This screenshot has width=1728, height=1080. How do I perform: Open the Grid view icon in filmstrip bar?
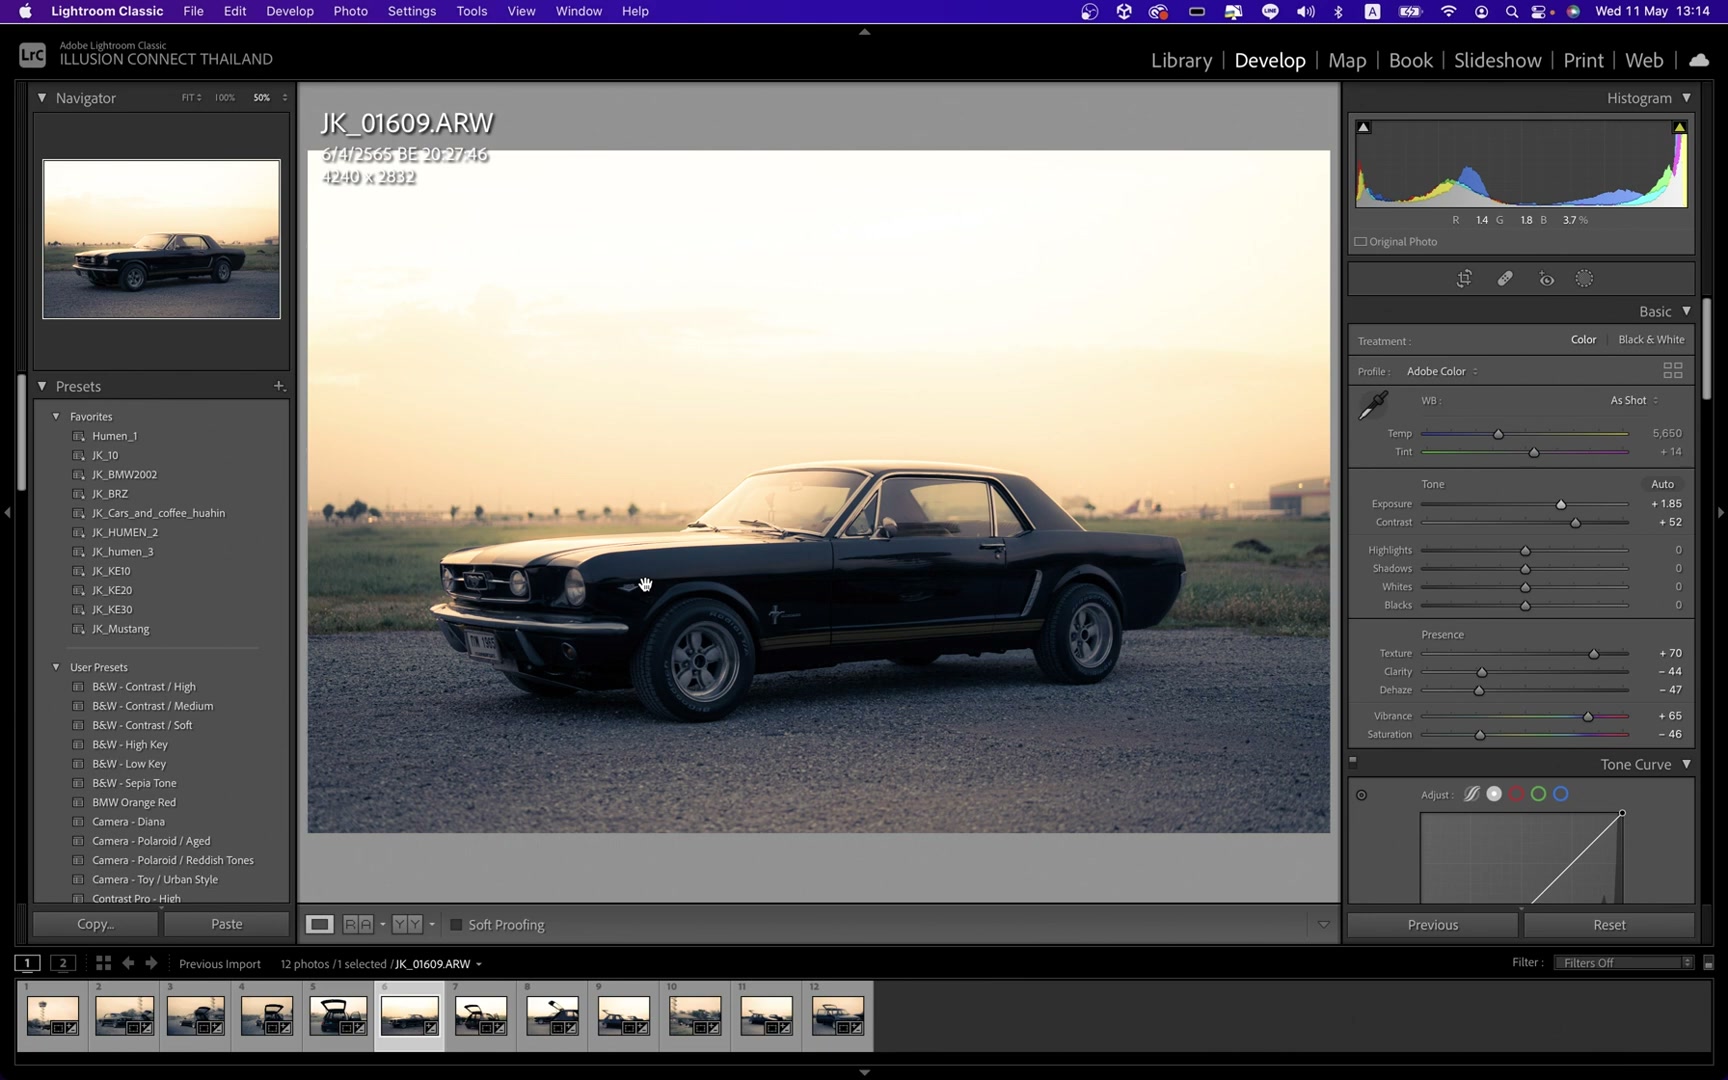(x=103, y=963)
